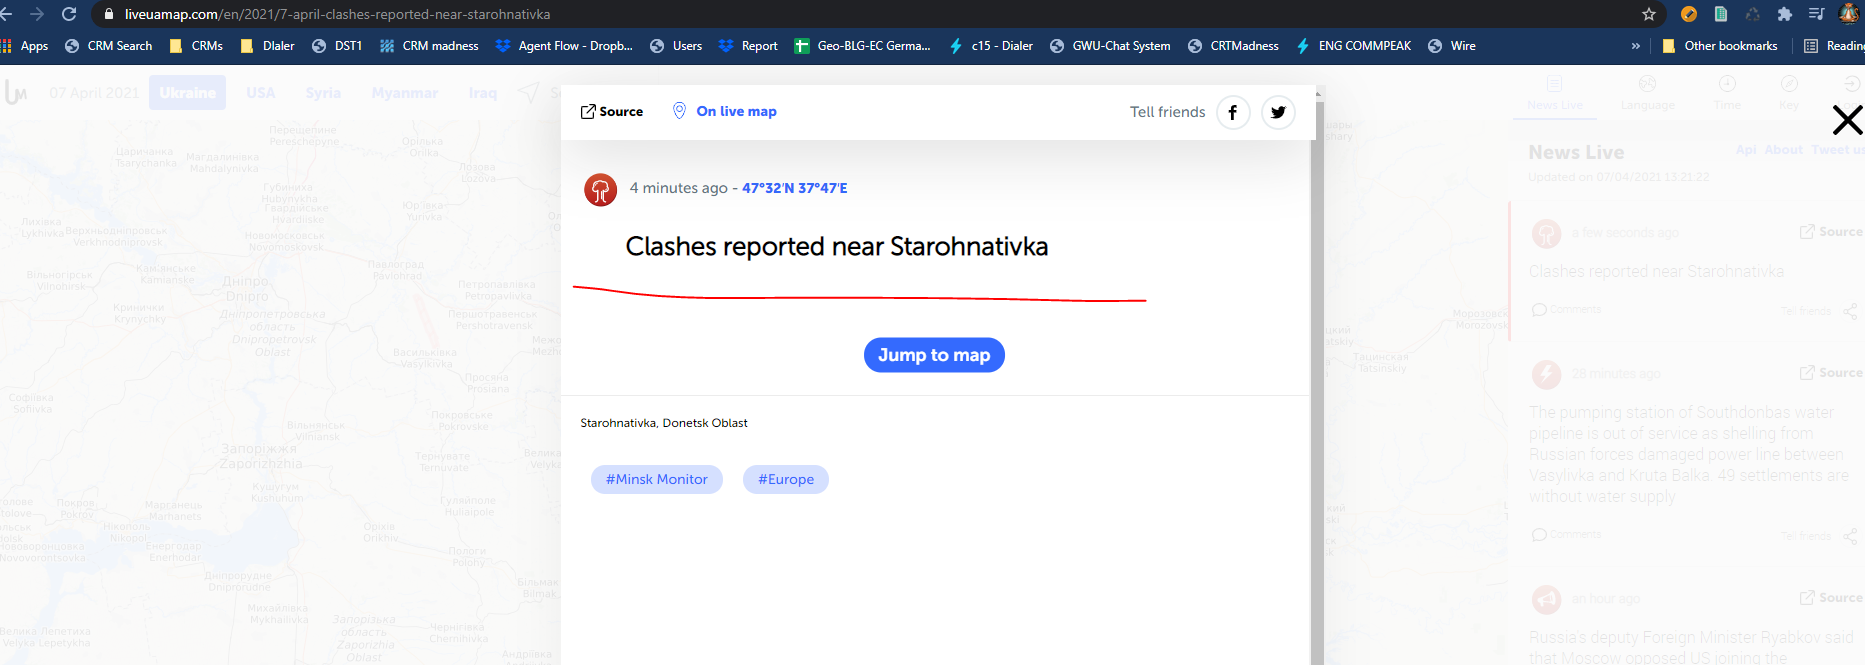Open the Geo-BLG-EC Germa bookmark

pyautogui.click(x=862, y=46)
